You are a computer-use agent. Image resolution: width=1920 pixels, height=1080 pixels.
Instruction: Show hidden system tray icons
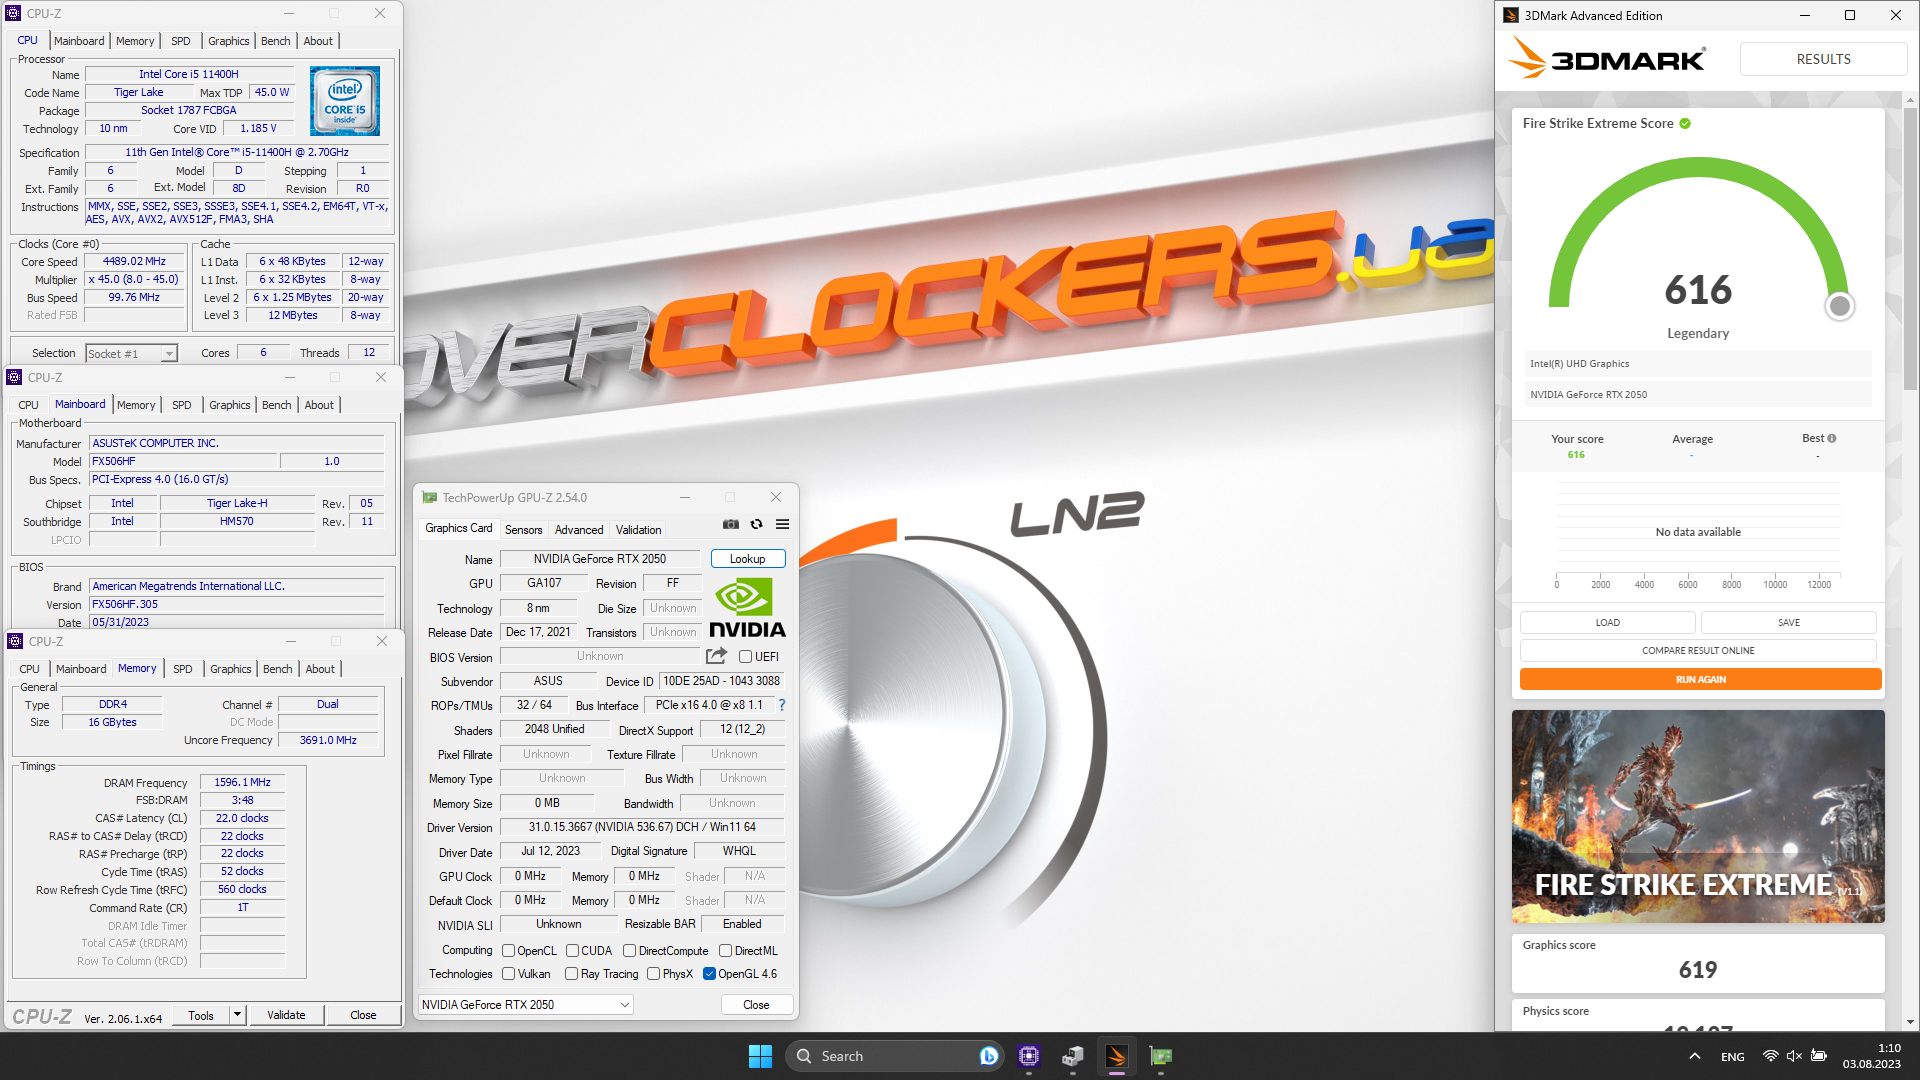coord(1694,1056)
